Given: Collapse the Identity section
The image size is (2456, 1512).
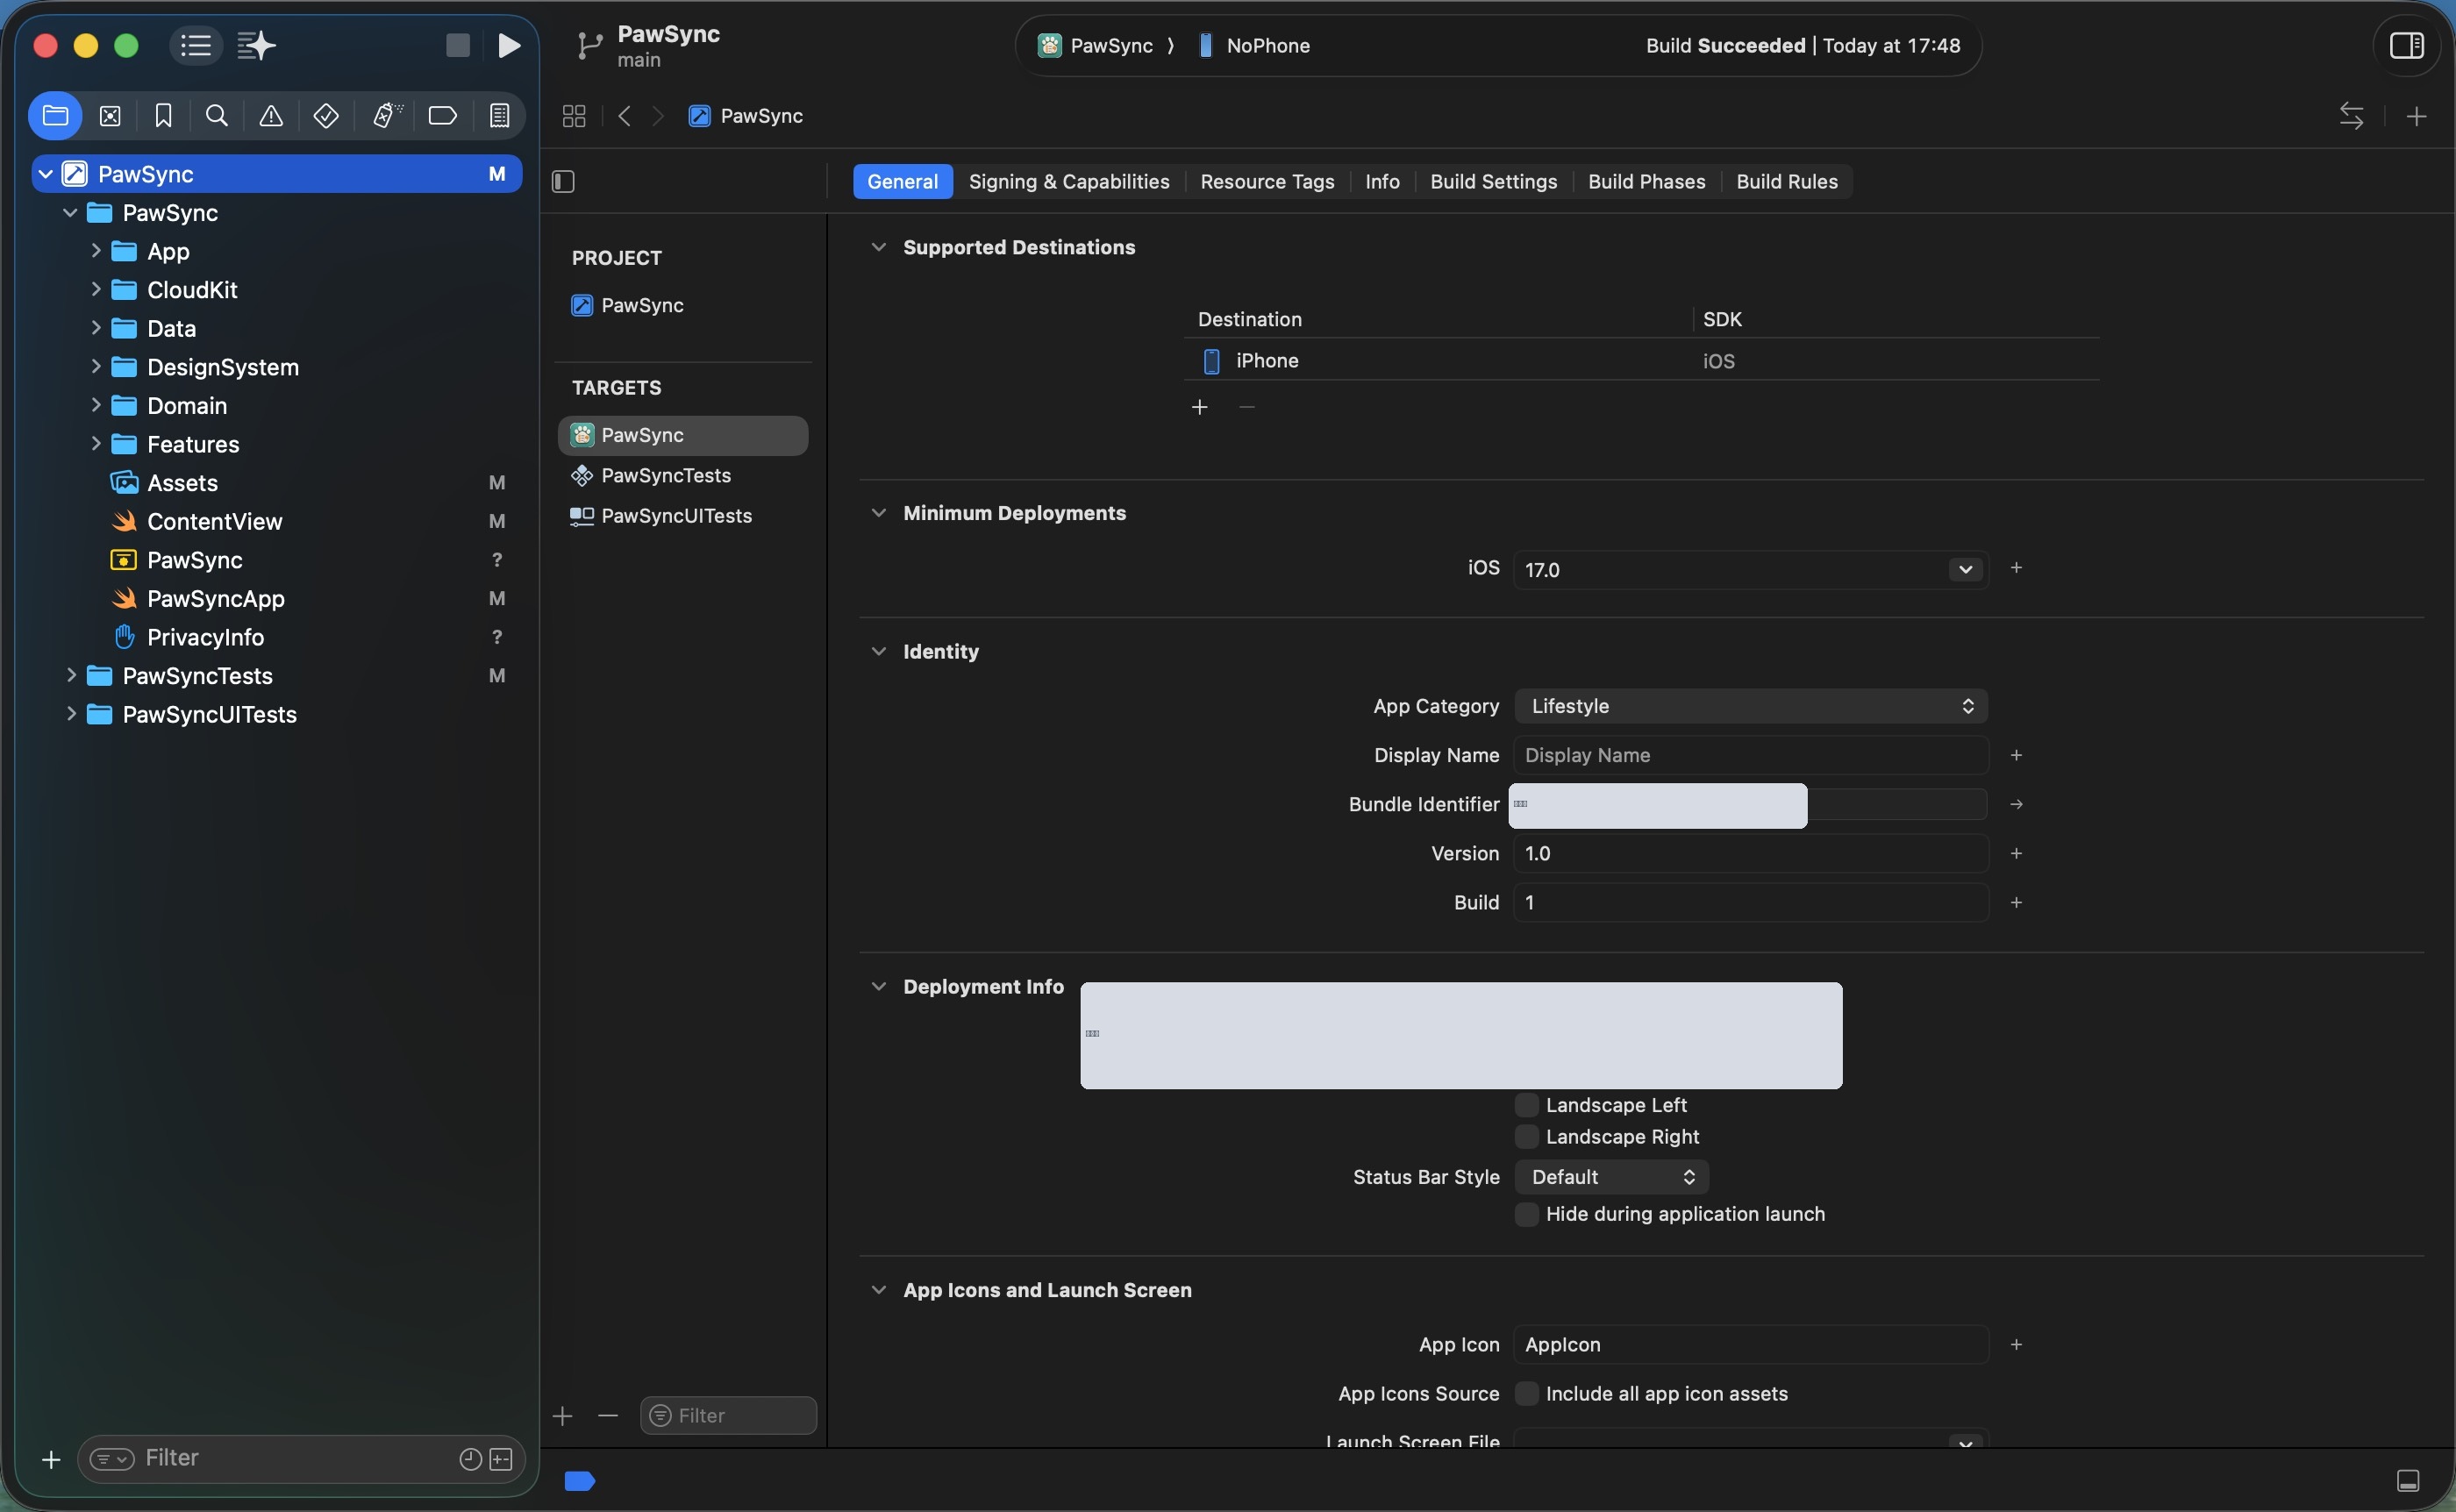Looking at the screenshot, I should [x=878, y=651].
